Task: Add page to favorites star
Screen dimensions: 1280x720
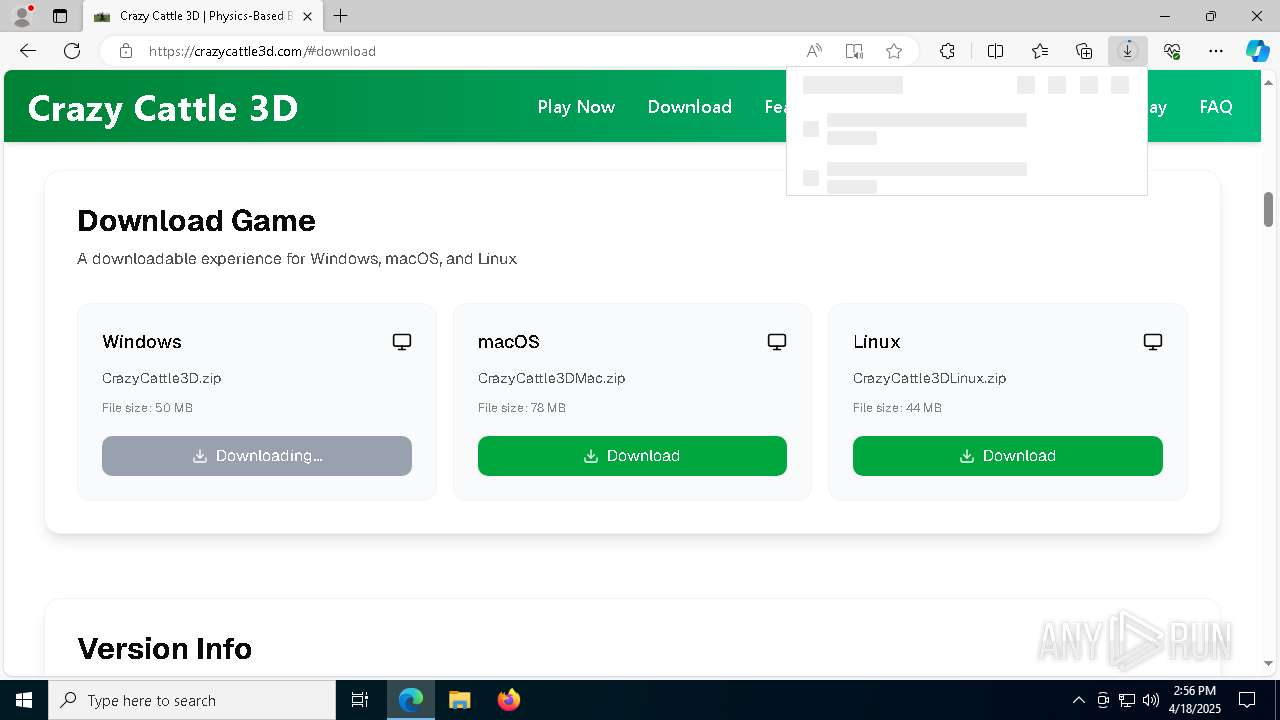Action: [x=894, y=51]
